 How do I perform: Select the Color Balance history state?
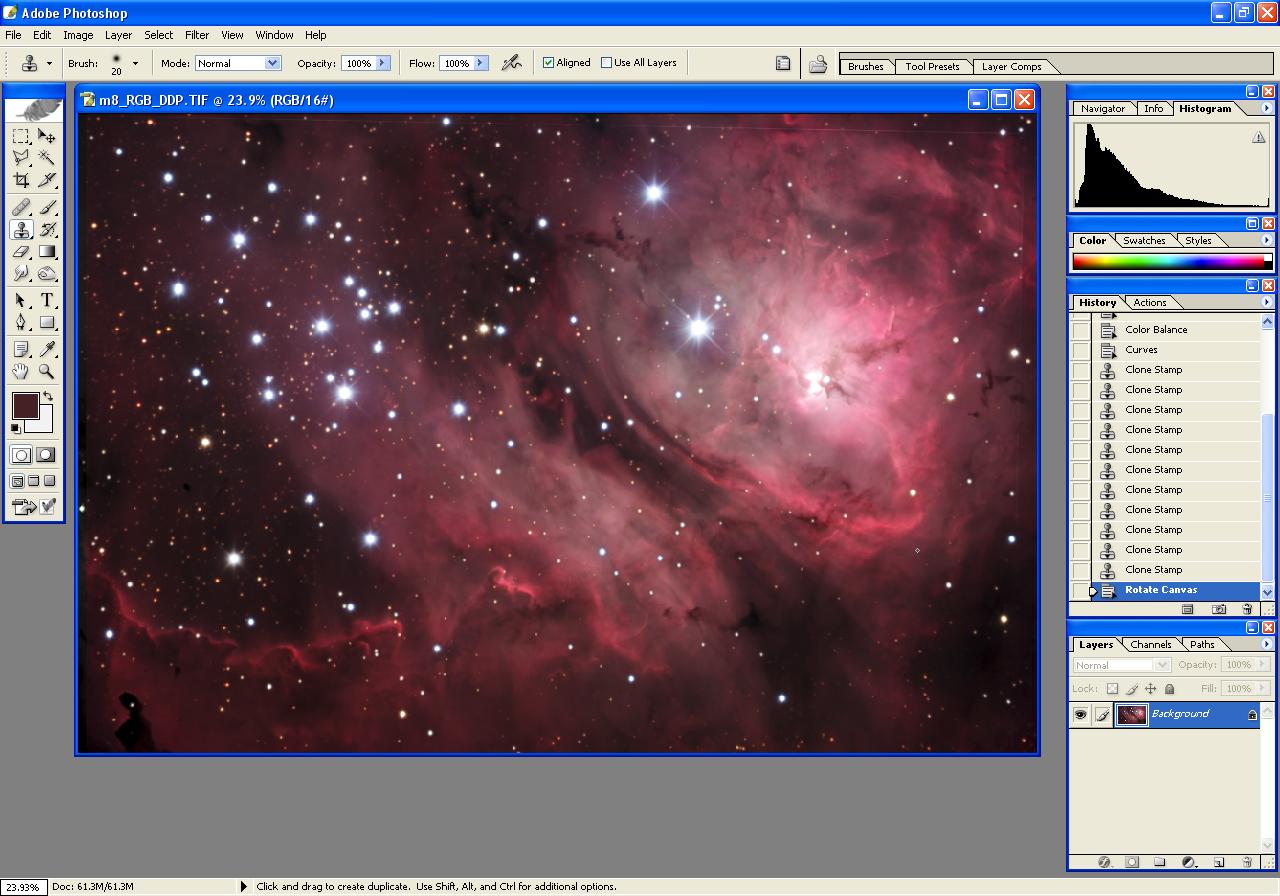(1156, 330)
